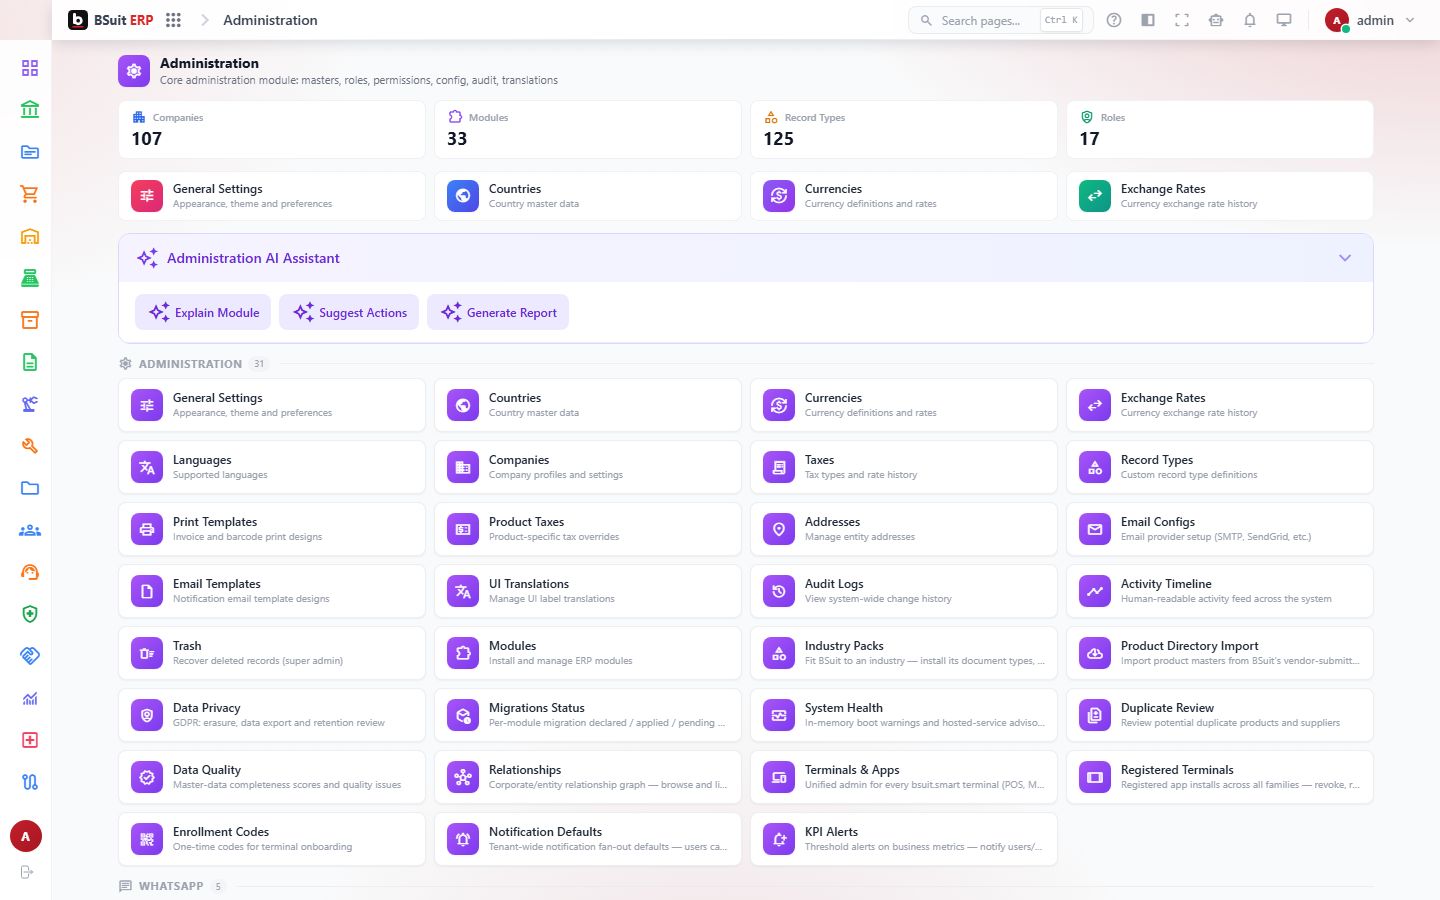Click the monitor display icon in header
This screenshot has height=900, width=1440.
click(x=1284, y=20)
